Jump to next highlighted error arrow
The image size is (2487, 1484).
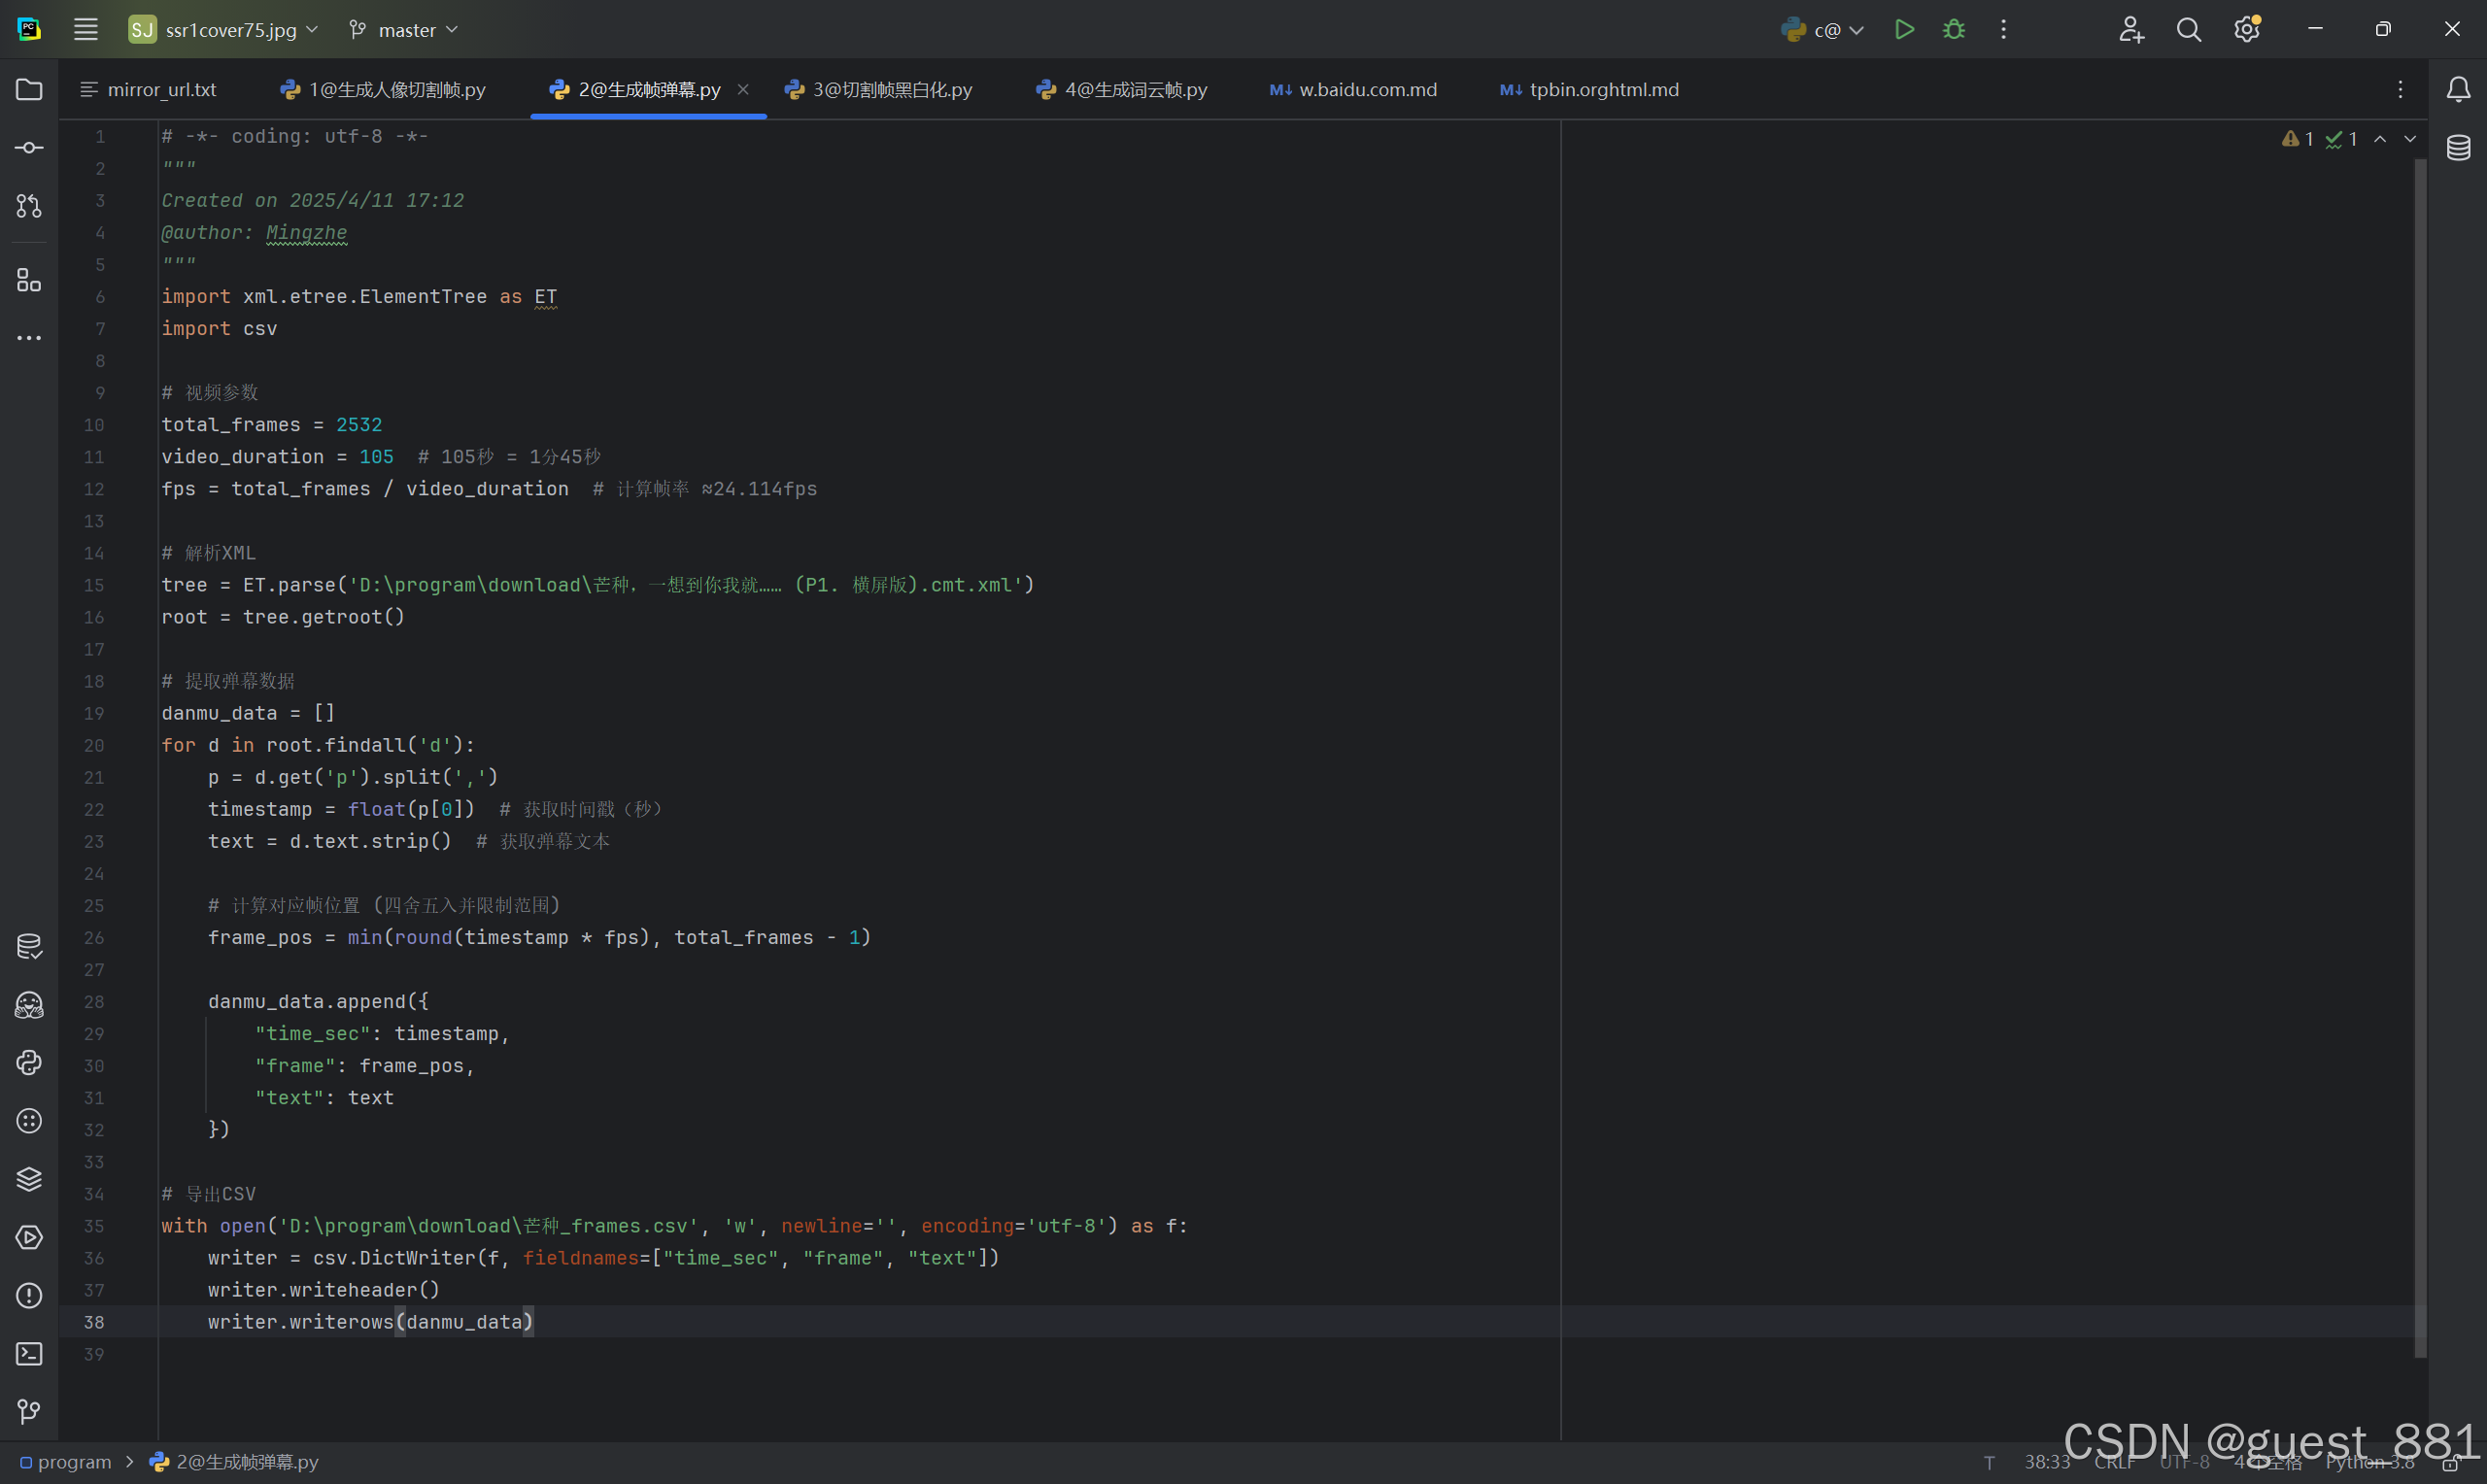[2410, 139]
